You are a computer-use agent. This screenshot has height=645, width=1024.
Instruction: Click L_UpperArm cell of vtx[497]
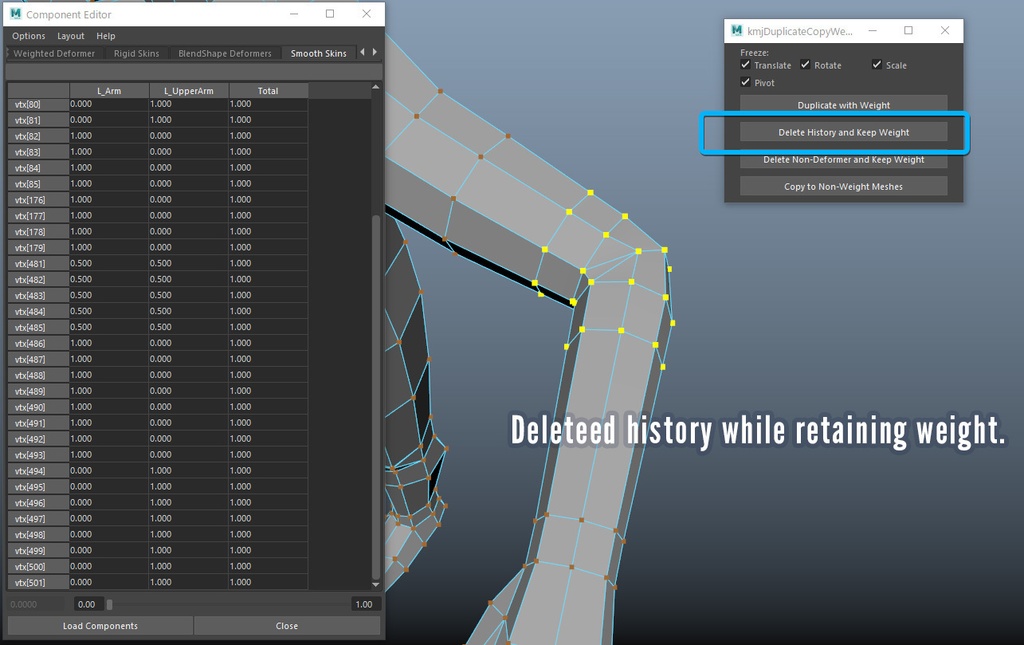[189, 518]
